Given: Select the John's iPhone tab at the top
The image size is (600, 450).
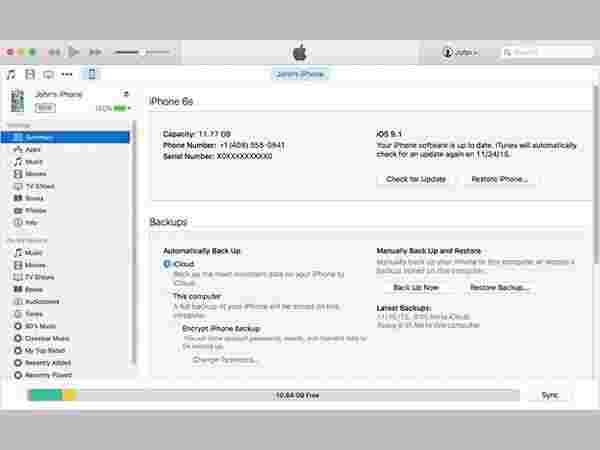Looking at the screenshot, I should [300, 74].
